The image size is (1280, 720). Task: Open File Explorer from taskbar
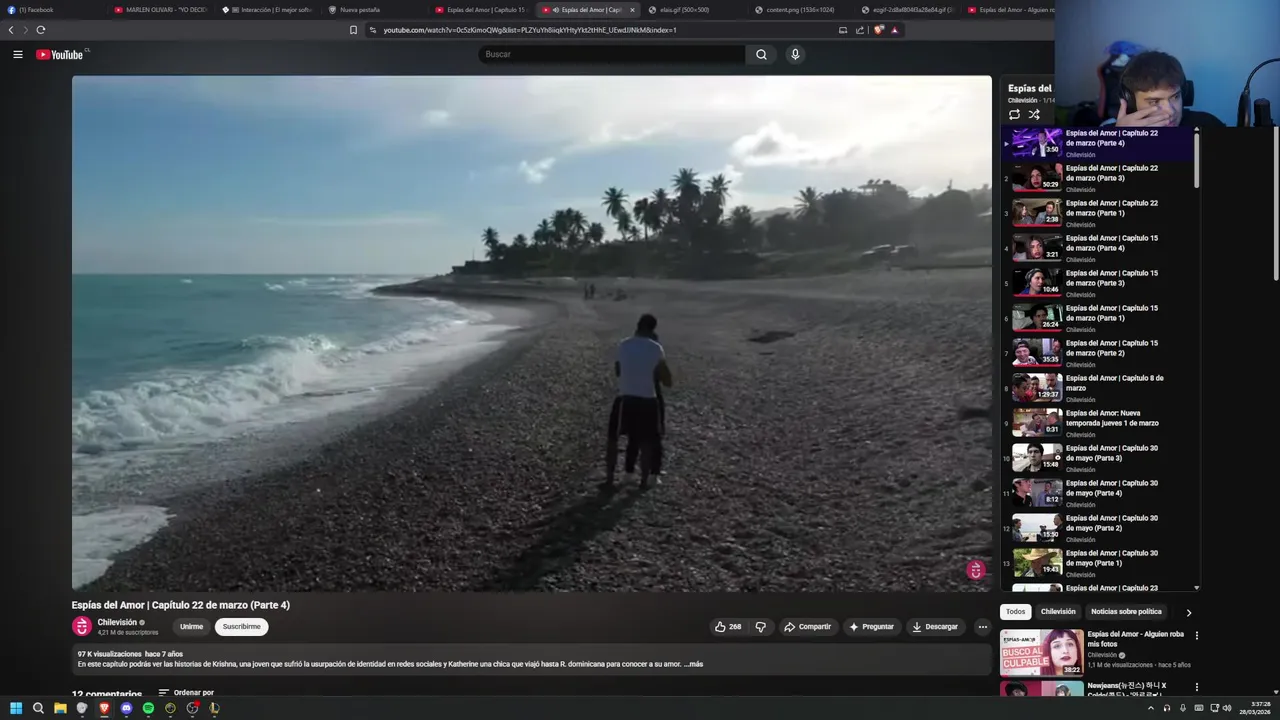coord(60,708)
